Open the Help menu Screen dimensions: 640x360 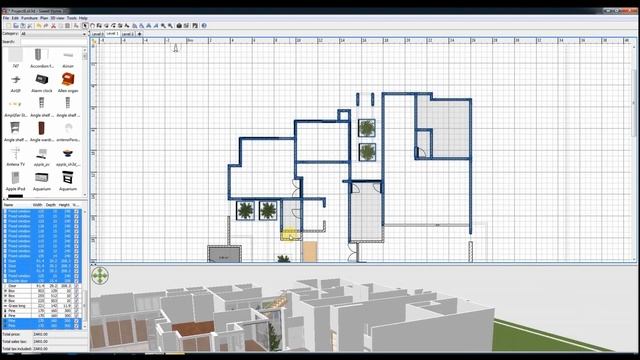pyautogui.click(x=83, y=18)
